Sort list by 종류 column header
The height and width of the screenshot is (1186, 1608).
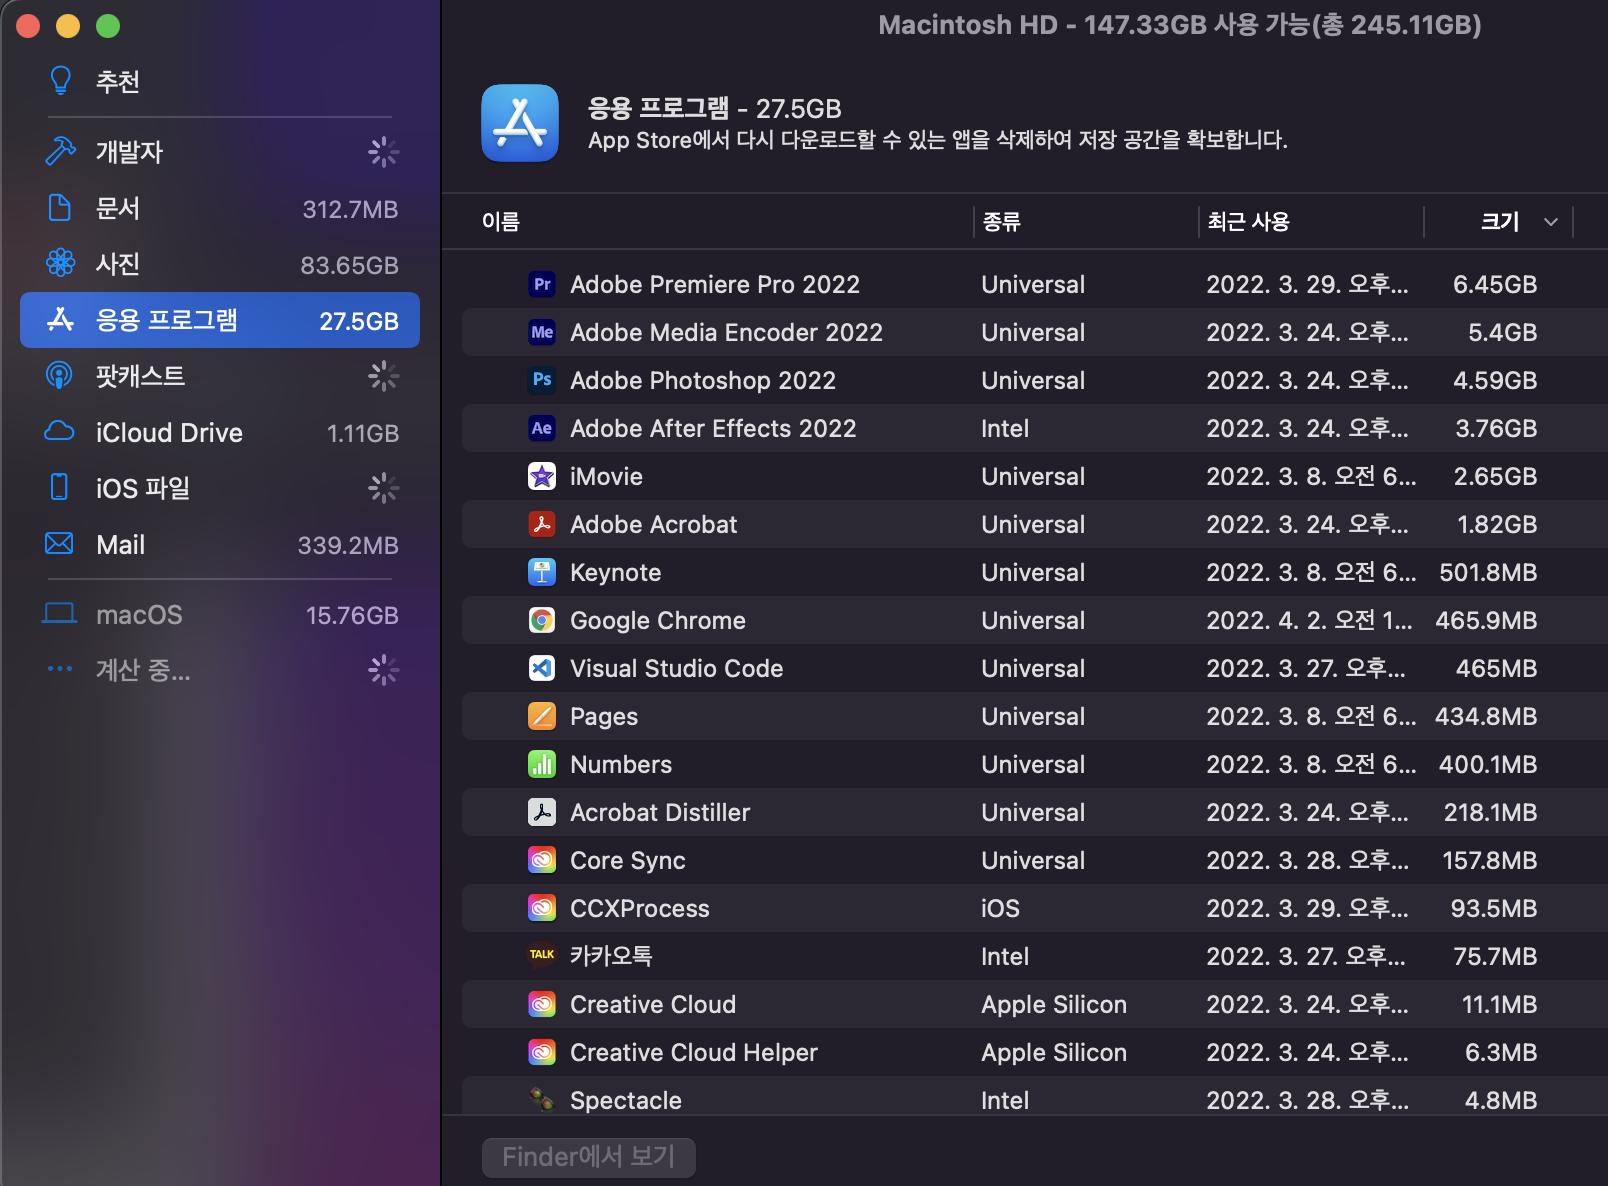point(1001,222)
